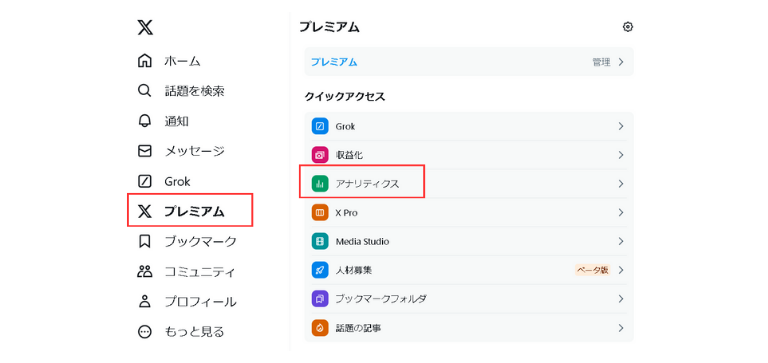
Task: Click the Home house icon
Action: click(x=144, y=61)
